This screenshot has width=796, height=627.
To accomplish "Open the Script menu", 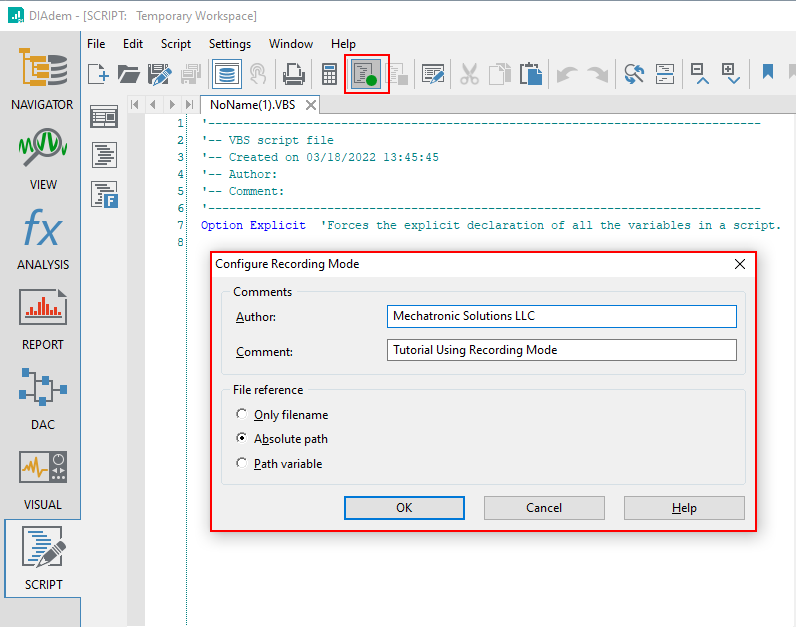I will (x=176, y=44).
